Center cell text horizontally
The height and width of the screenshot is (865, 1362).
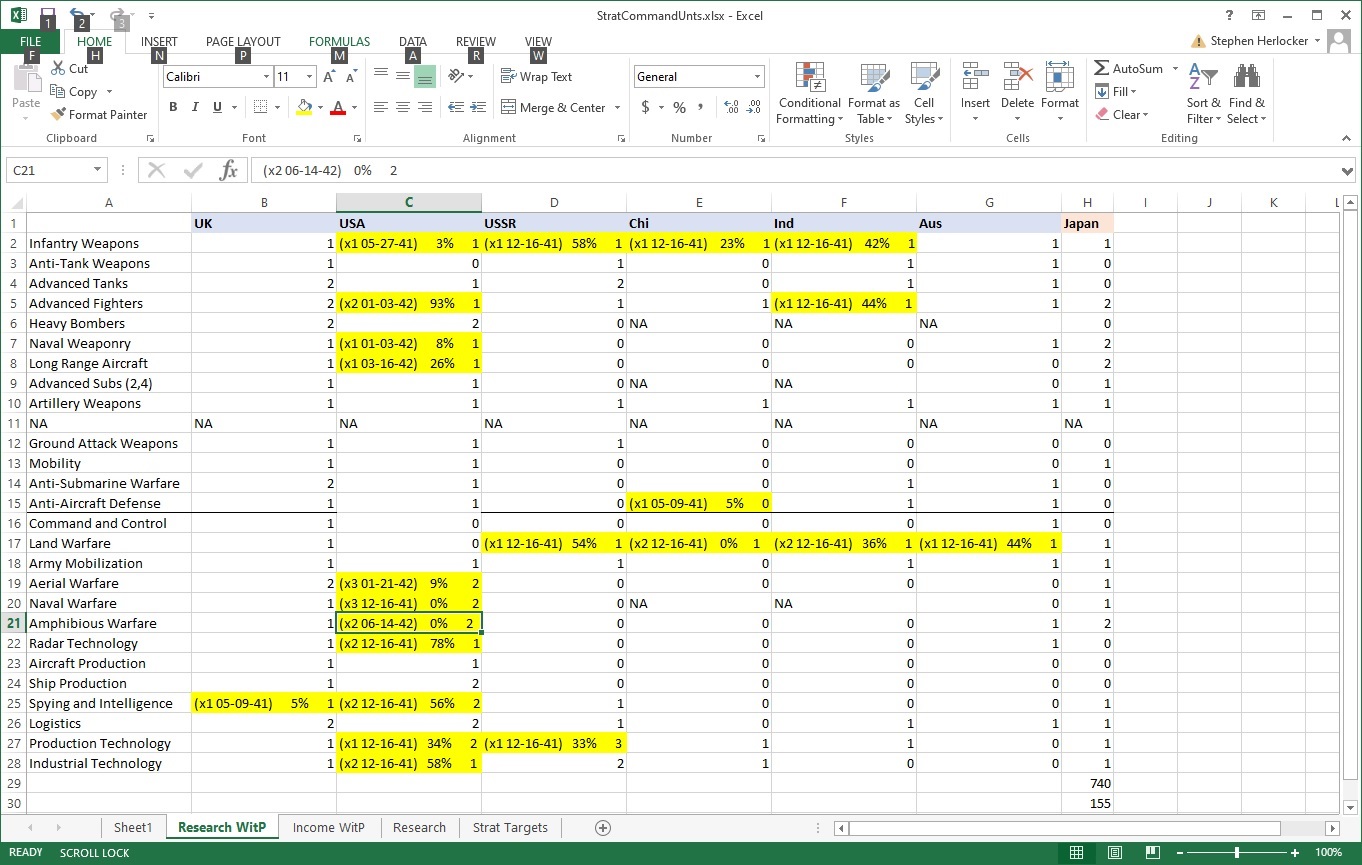(x=403, y=107)
